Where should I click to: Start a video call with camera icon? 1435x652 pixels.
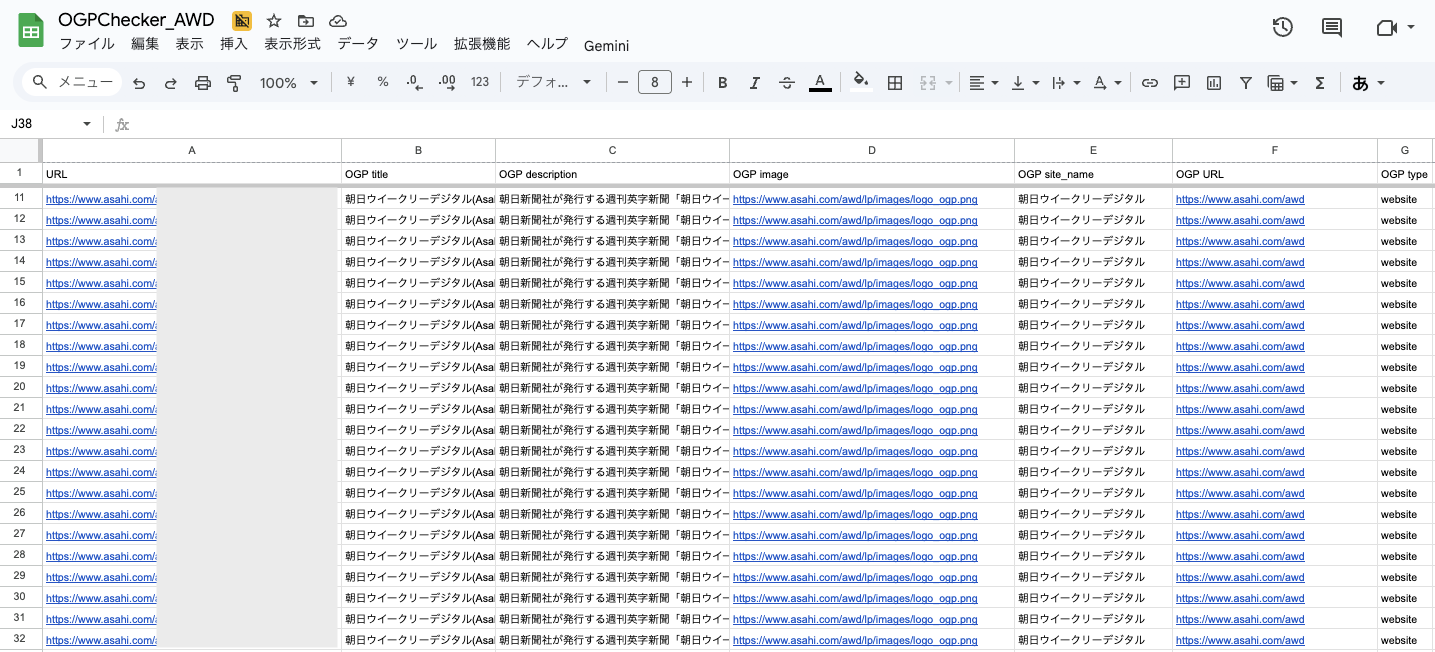(1386, 28)
